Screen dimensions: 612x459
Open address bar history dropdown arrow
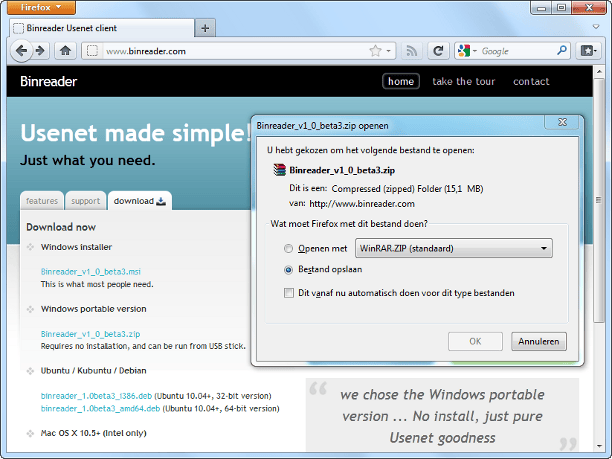(388, 51)
